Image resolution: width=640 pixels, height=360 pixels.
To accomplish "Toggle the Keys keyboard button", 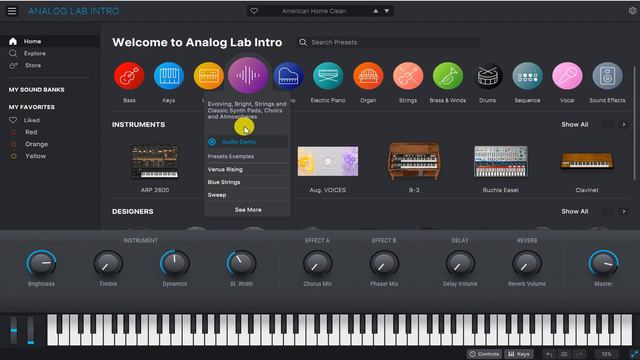I will [x=519, y=354].
